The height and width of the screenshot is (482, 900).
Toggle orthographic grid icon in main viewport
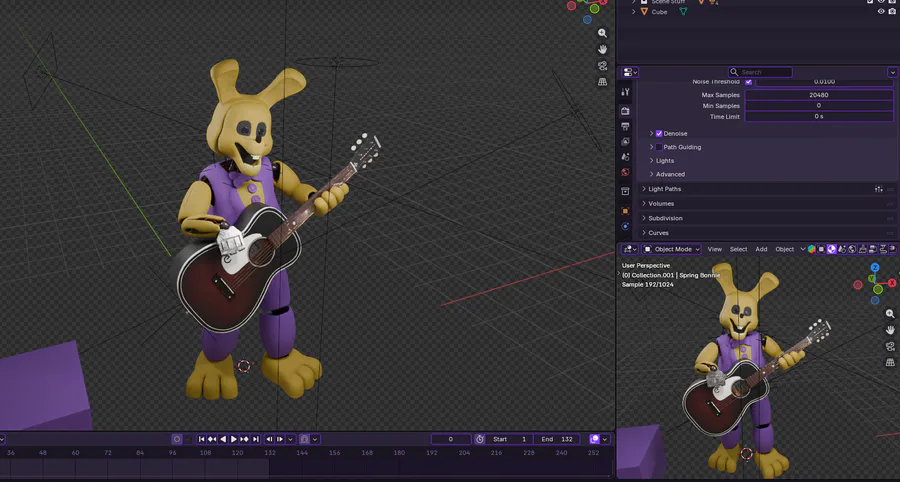(602, 82)
